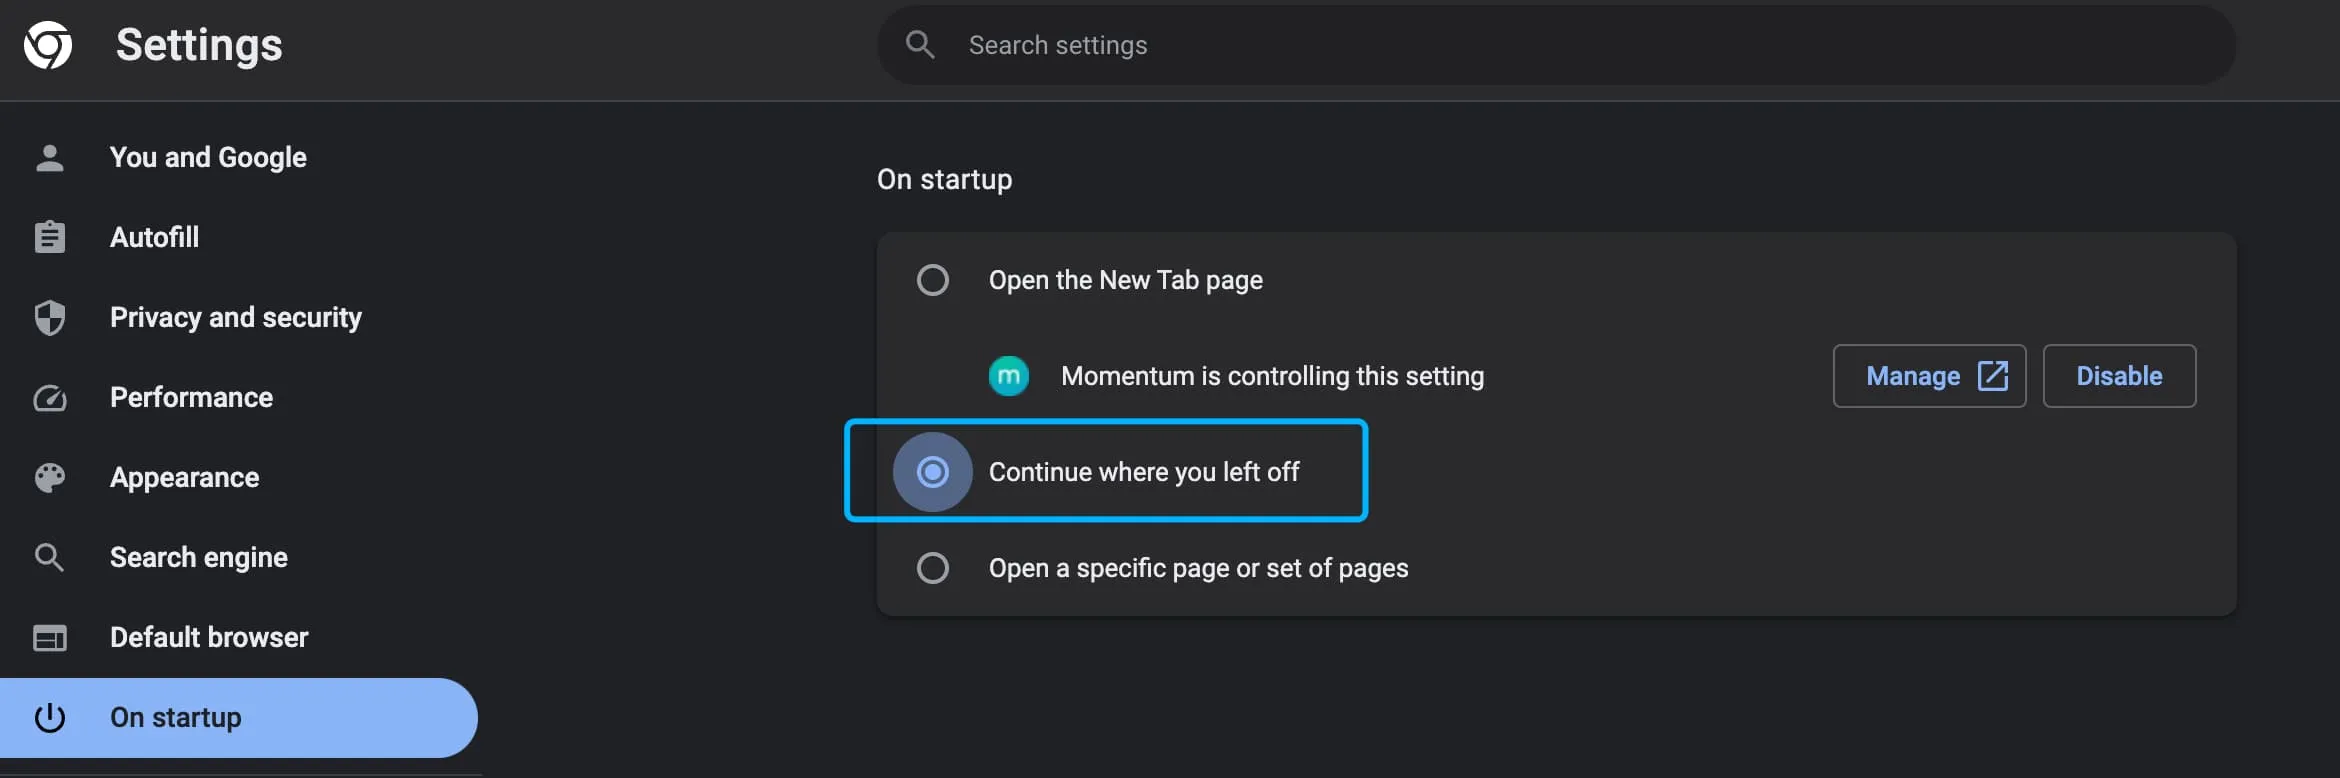Viewport: 2340px width, 778px height.
Task: Go to Privacy and security settings
Action: tap(236, 317)
